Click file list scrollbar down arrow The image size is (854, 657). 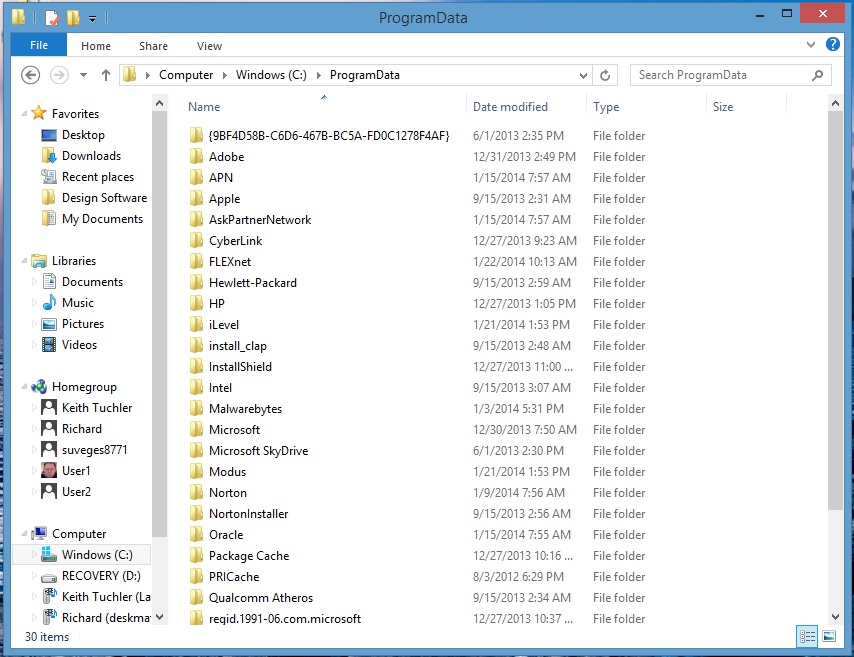click(835, 617)
